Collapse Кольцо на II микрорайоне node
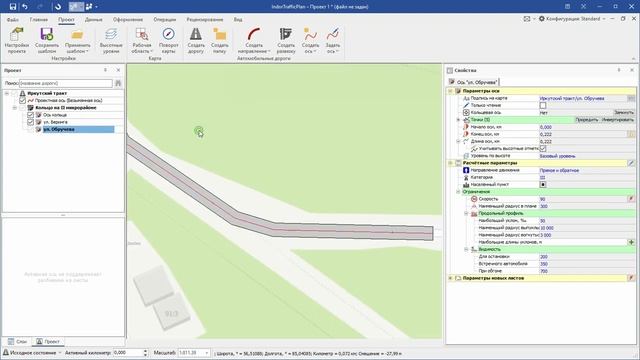 click(14, 108)
